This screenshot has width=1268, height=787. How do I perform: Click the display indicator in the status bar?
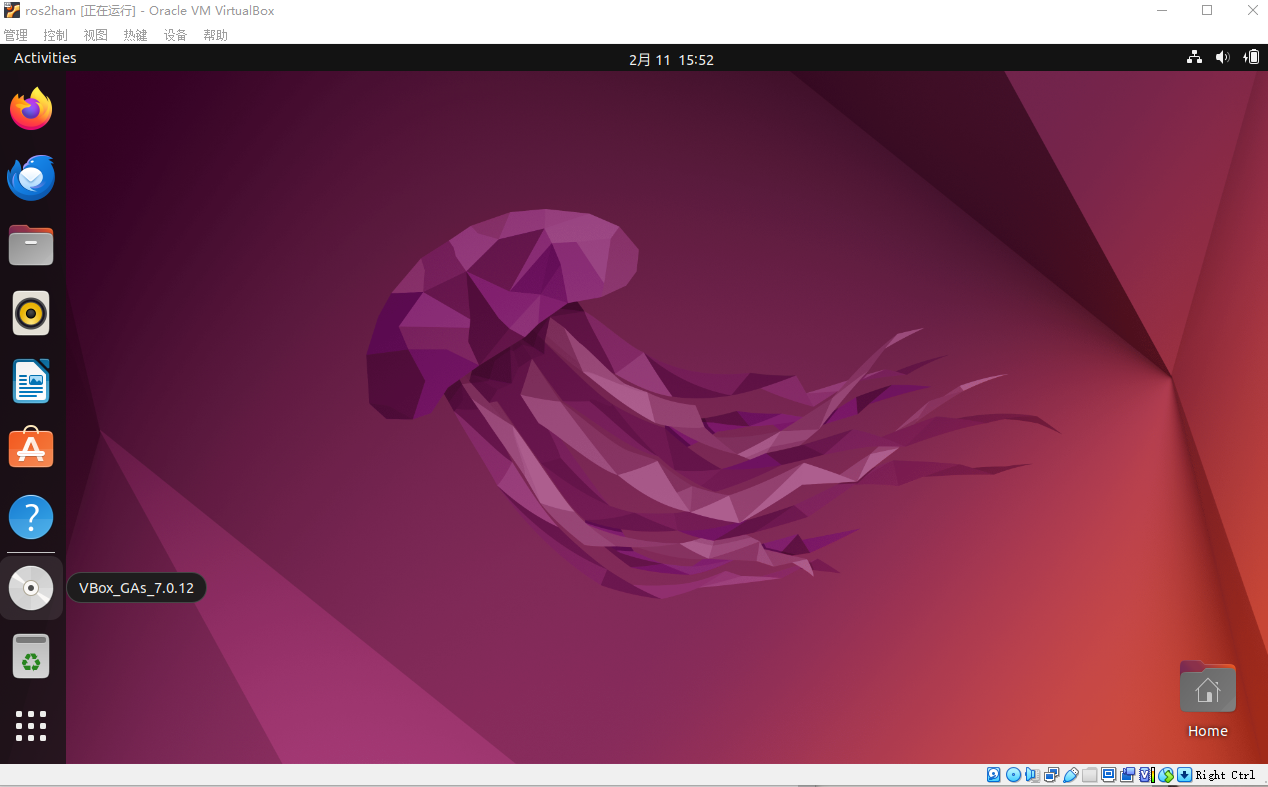tap(1109, 775)
